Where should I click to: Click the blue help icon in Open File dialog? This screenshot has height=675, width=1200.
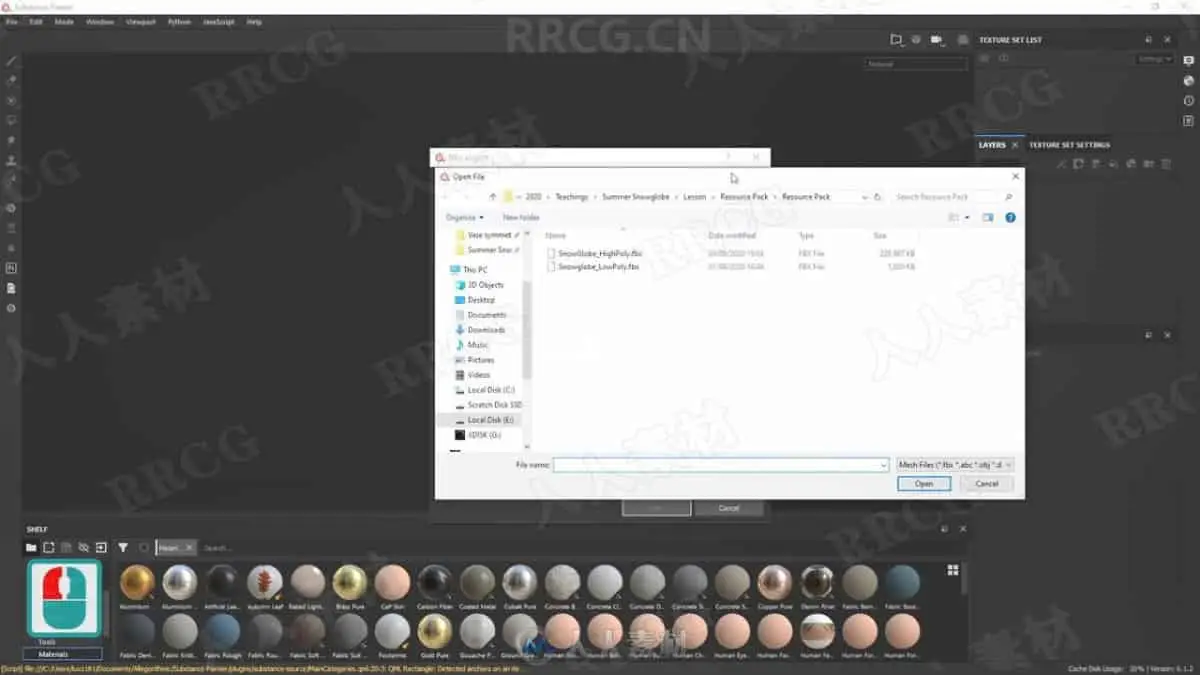coord(1010,217)
